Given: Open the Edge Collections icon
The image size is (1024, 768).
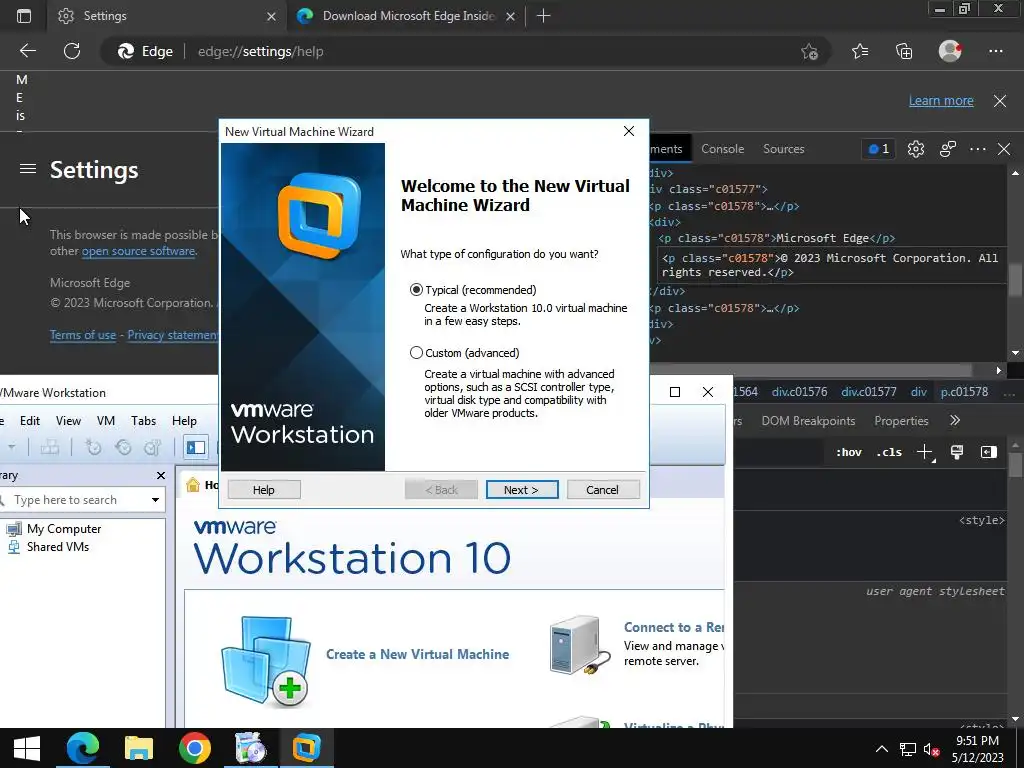Looking at the screenshot, I should click(904, 51).
